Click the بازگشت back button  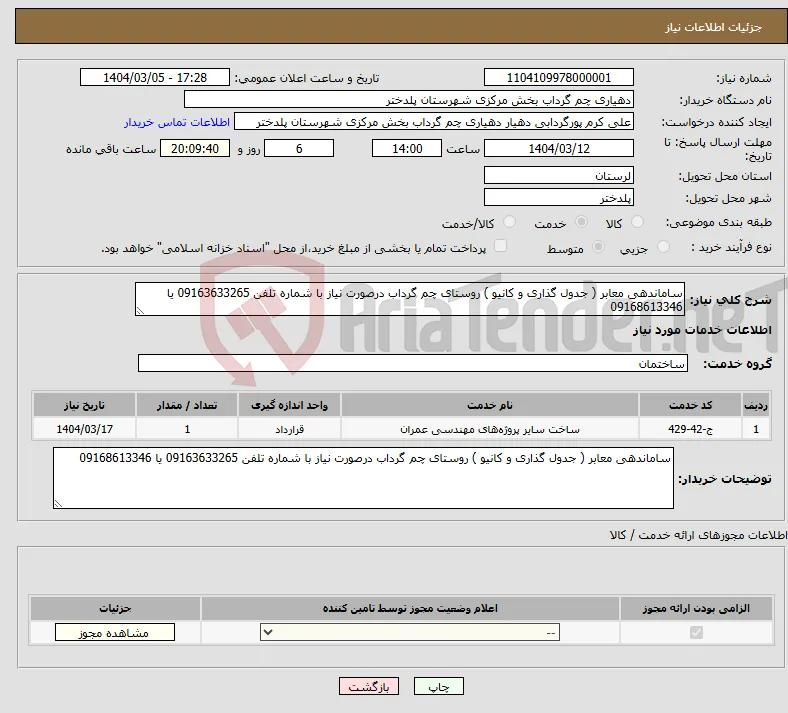[x=369, y=686]
